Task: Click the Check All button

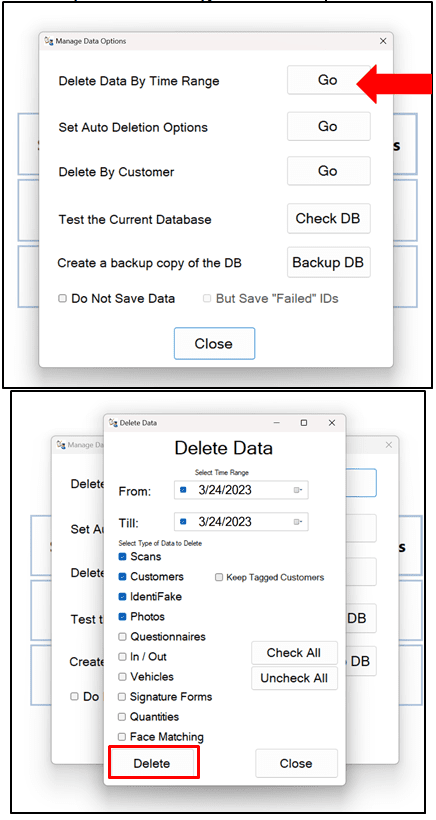Action: click(x=294, y=653)
